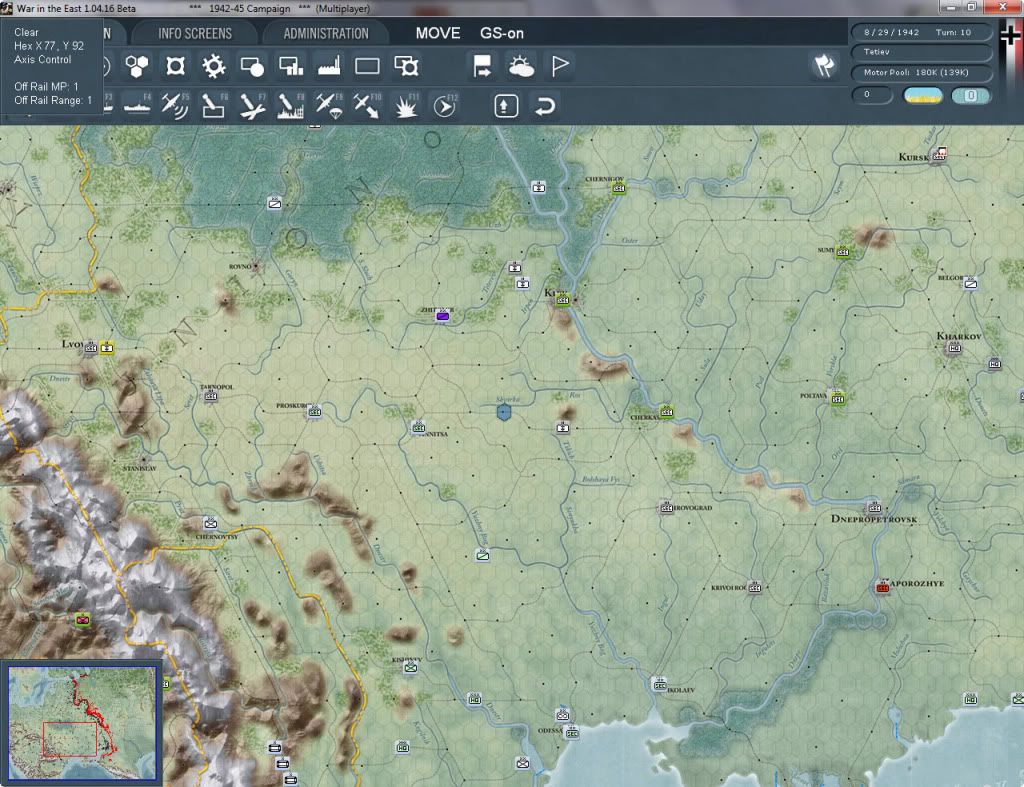
Task: Toggle the hexagon grid overlay icon
Action: point(136,66)
